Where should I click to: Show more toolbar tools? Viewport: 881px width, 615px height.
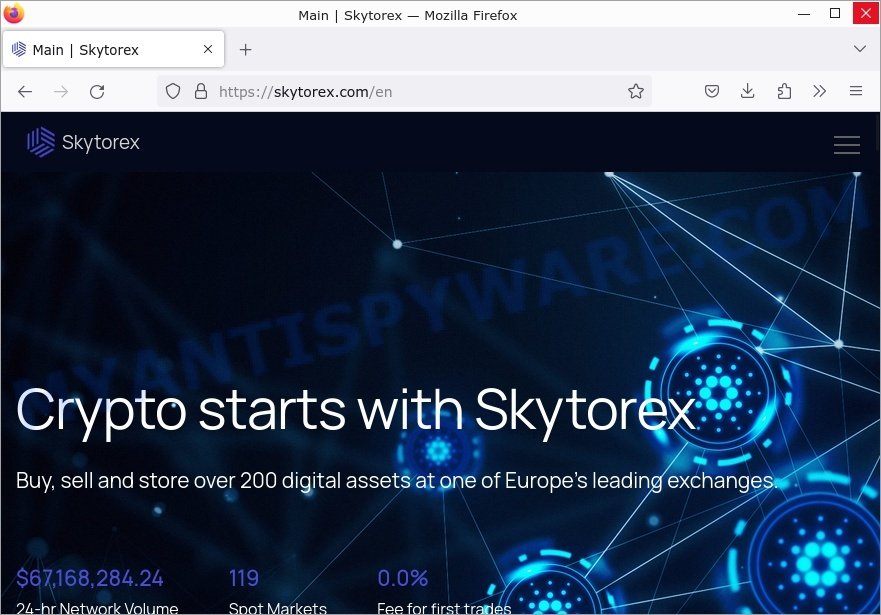pyautogui.click(x=819, y=91)
